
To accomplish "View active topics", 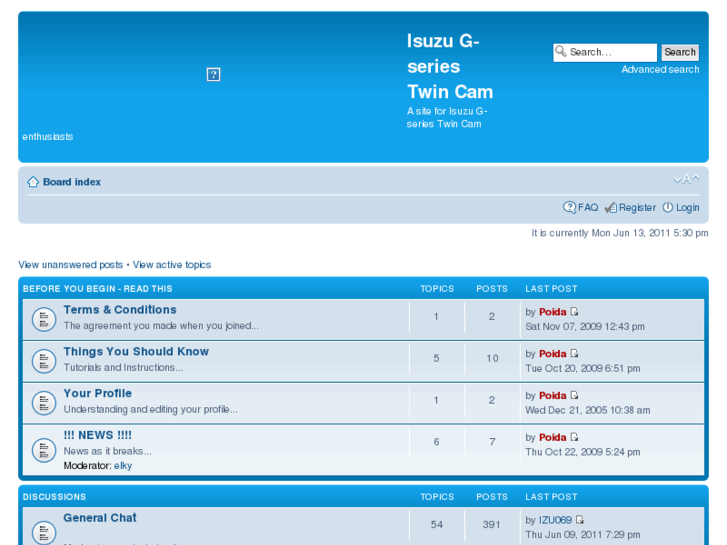I will pos(172,265).
